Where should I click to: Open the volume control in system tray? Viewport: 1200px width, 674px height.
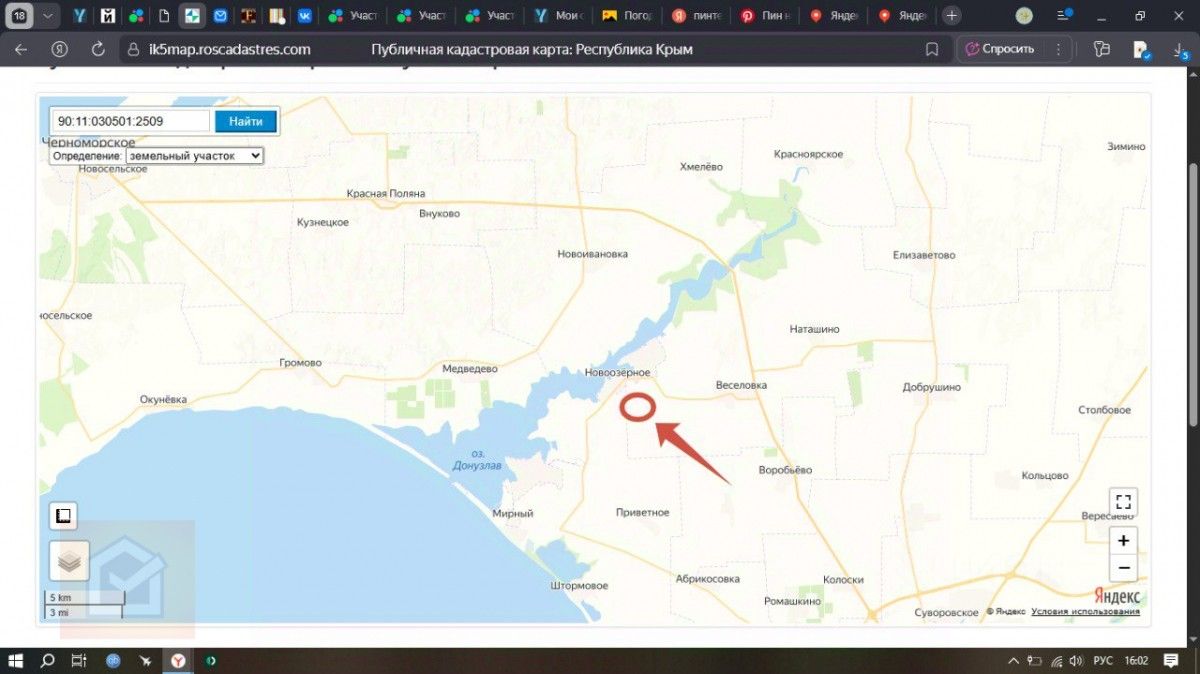coord(1076,661)
